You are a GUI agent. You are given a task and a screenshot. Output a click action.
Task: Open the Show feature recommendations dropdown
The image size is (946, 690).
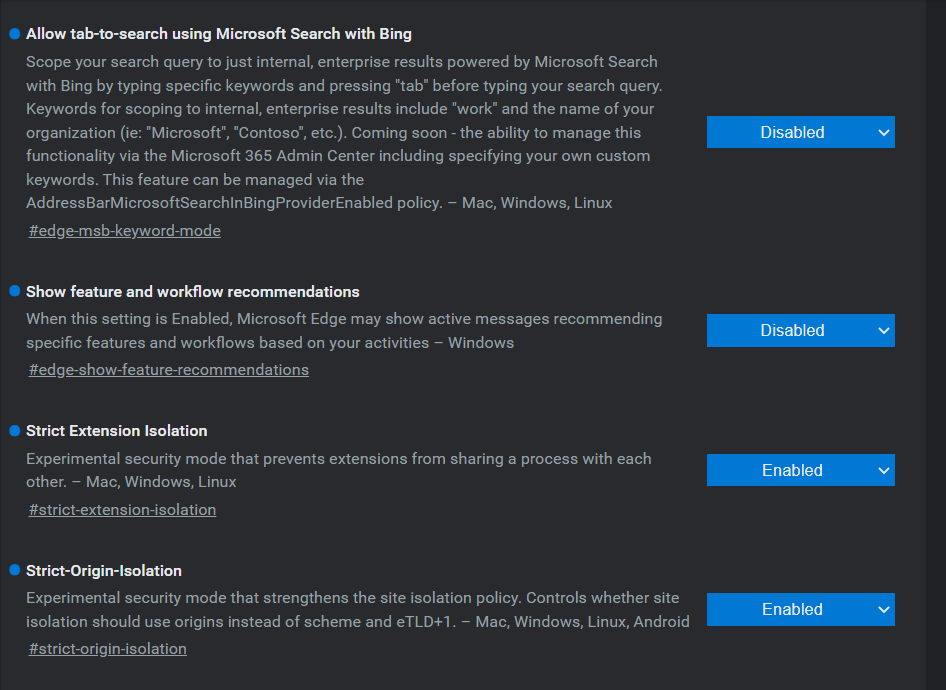(x=800, y=330)
